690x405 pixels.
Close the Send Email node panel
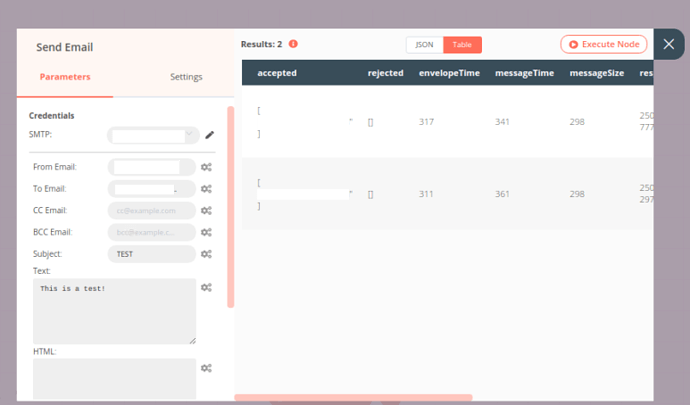(x=669, y=44)
